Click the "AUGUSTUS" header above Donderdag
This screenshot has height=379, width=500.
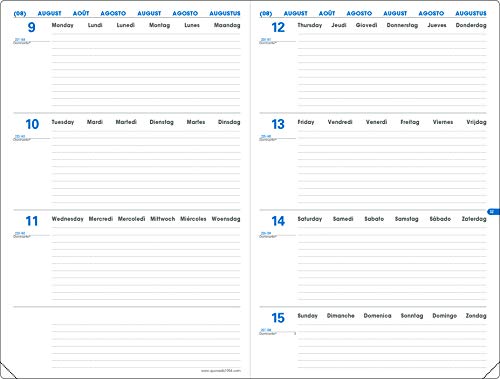pos(471,13)
